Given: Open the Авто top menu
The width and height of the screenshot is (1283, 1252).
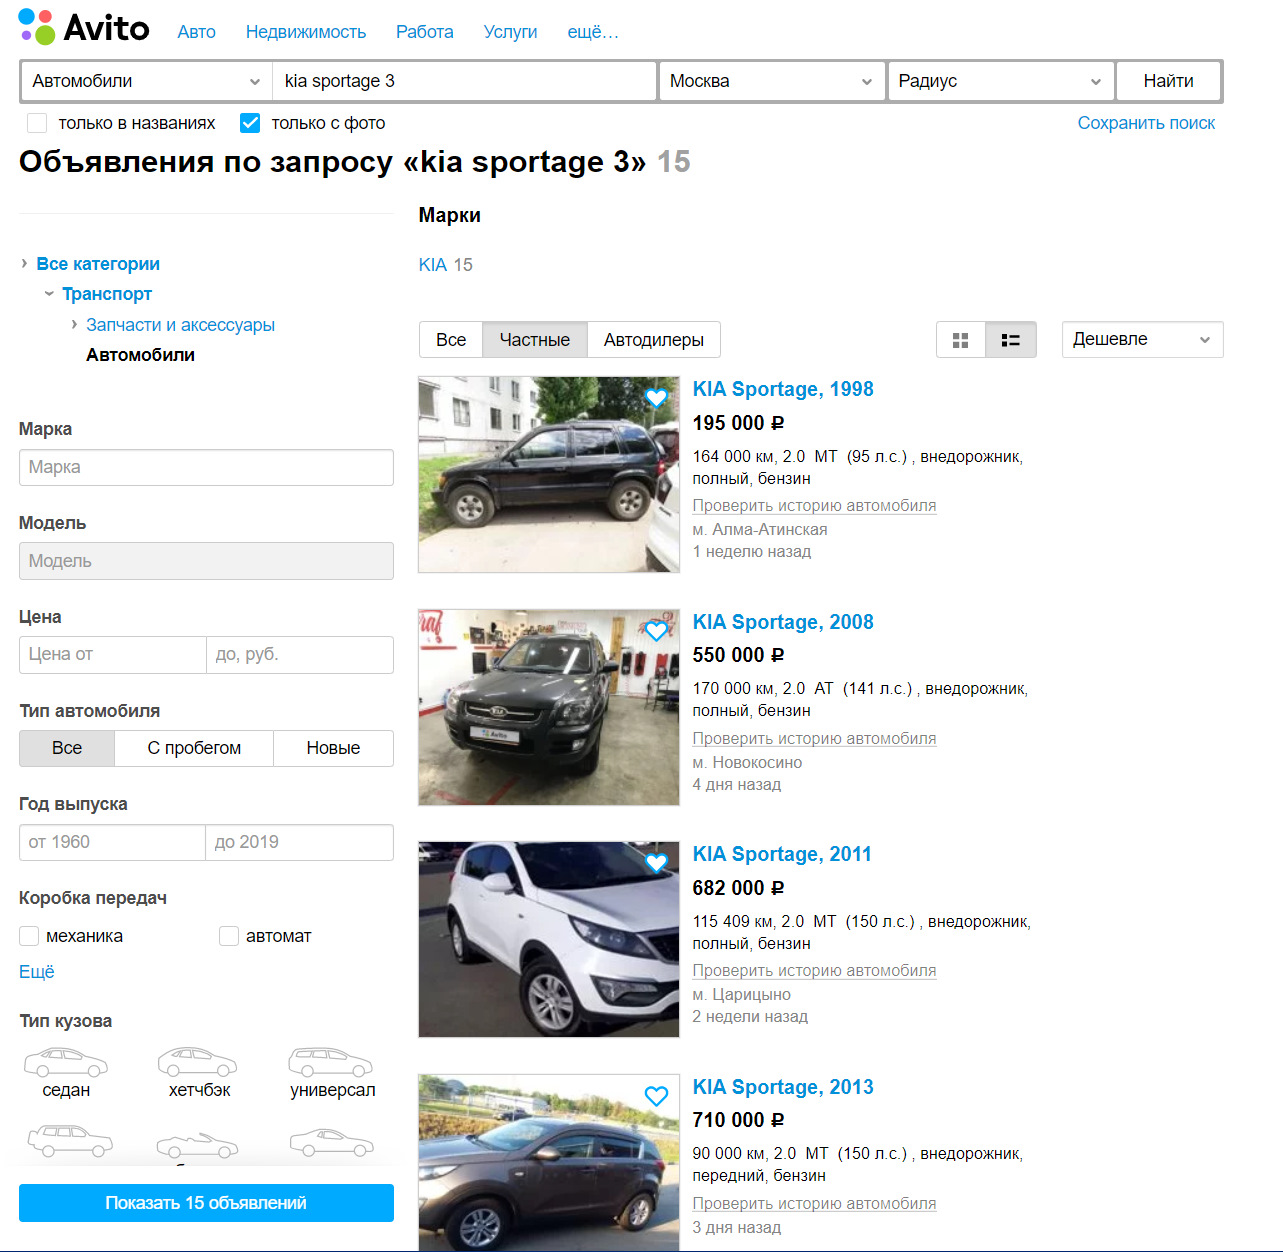Looking at the screenshot, I should pyautogui.click(x=196, y=32).
